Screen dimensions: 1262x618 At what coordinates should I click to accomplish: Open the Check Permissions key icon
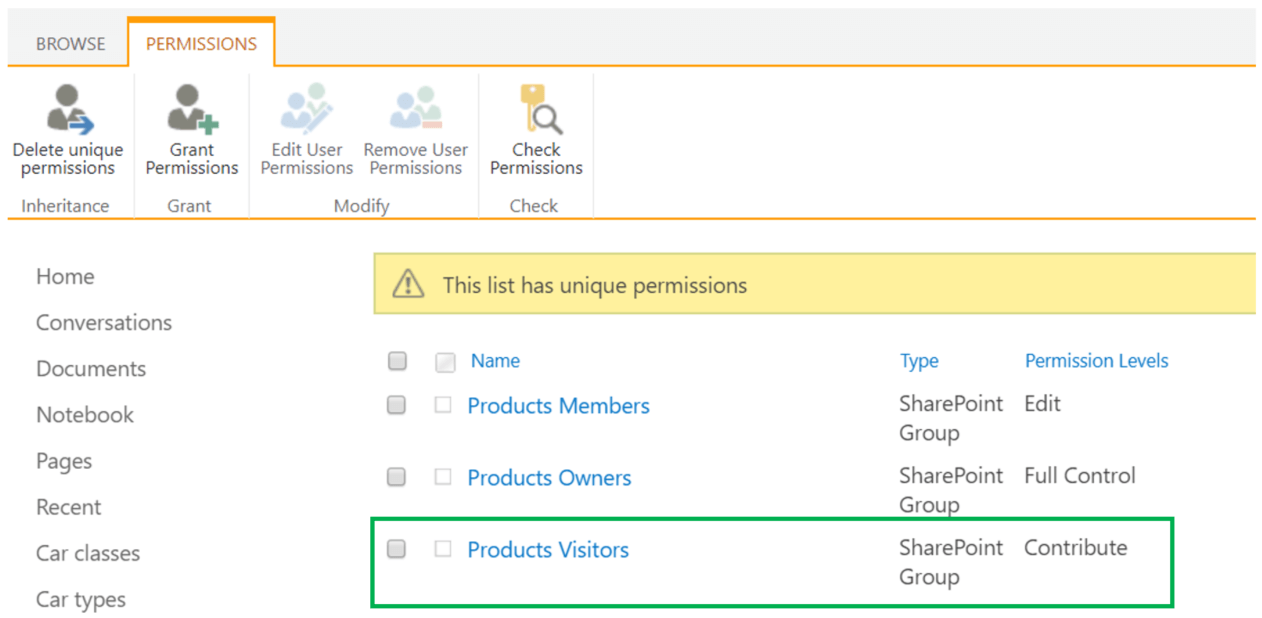(537, 110)
